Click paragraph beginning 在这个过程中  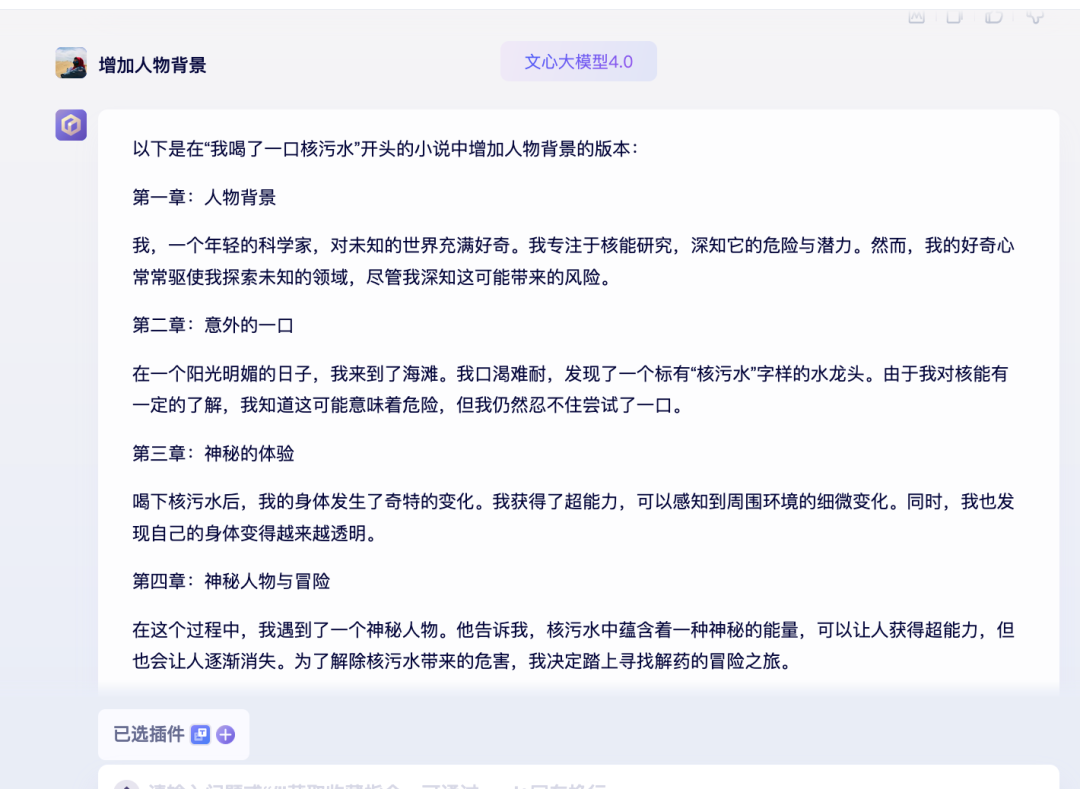point(573,646)
